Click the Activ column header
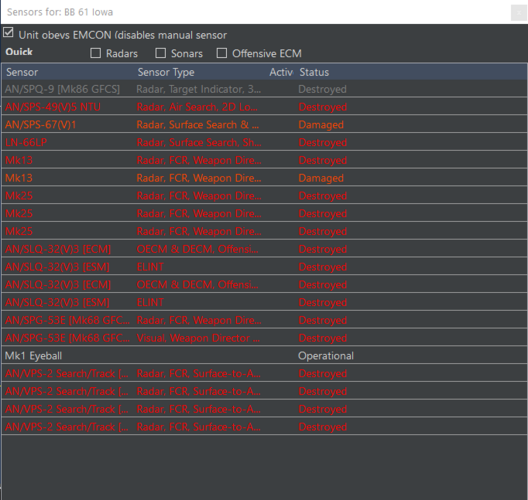The height and width of the screenshot is (500, 528). pos(281,72)
